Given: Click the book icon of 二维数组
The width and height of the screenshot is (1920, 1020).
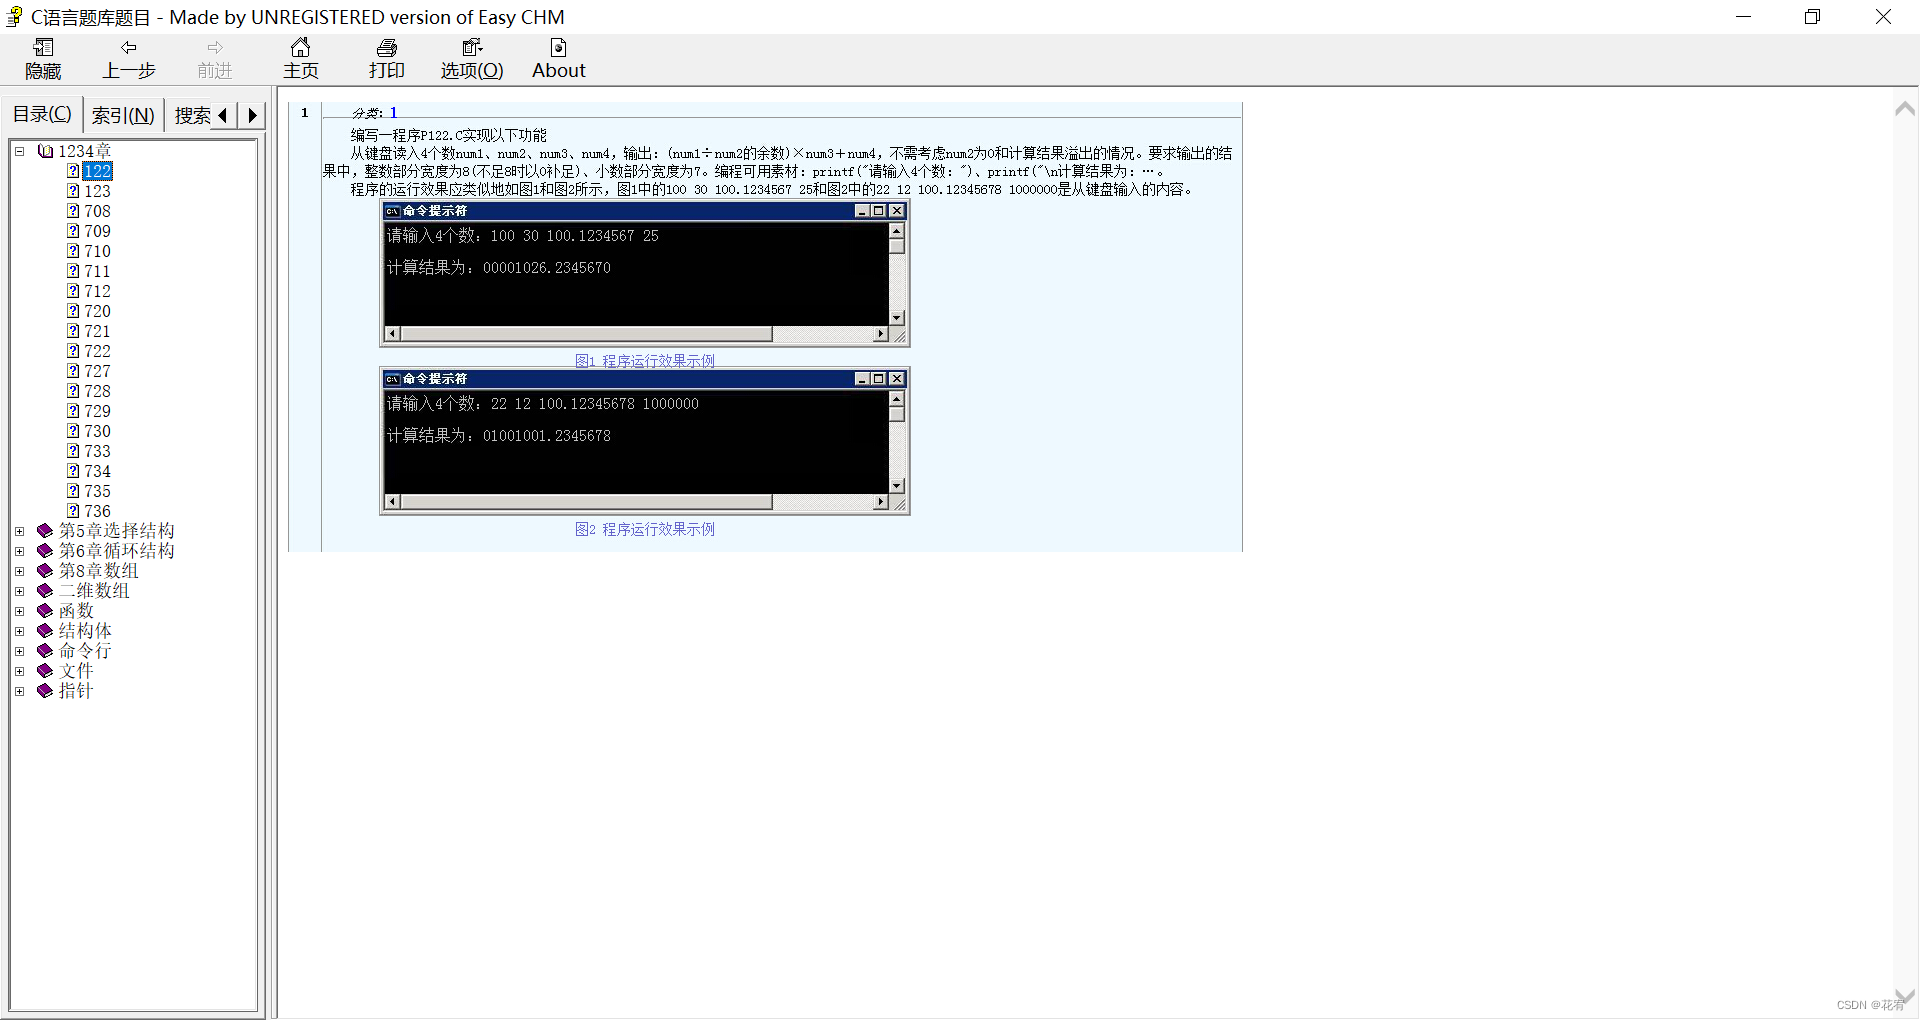Looking at the screenshot, I should pyautogui.click(x=45, y=591).
